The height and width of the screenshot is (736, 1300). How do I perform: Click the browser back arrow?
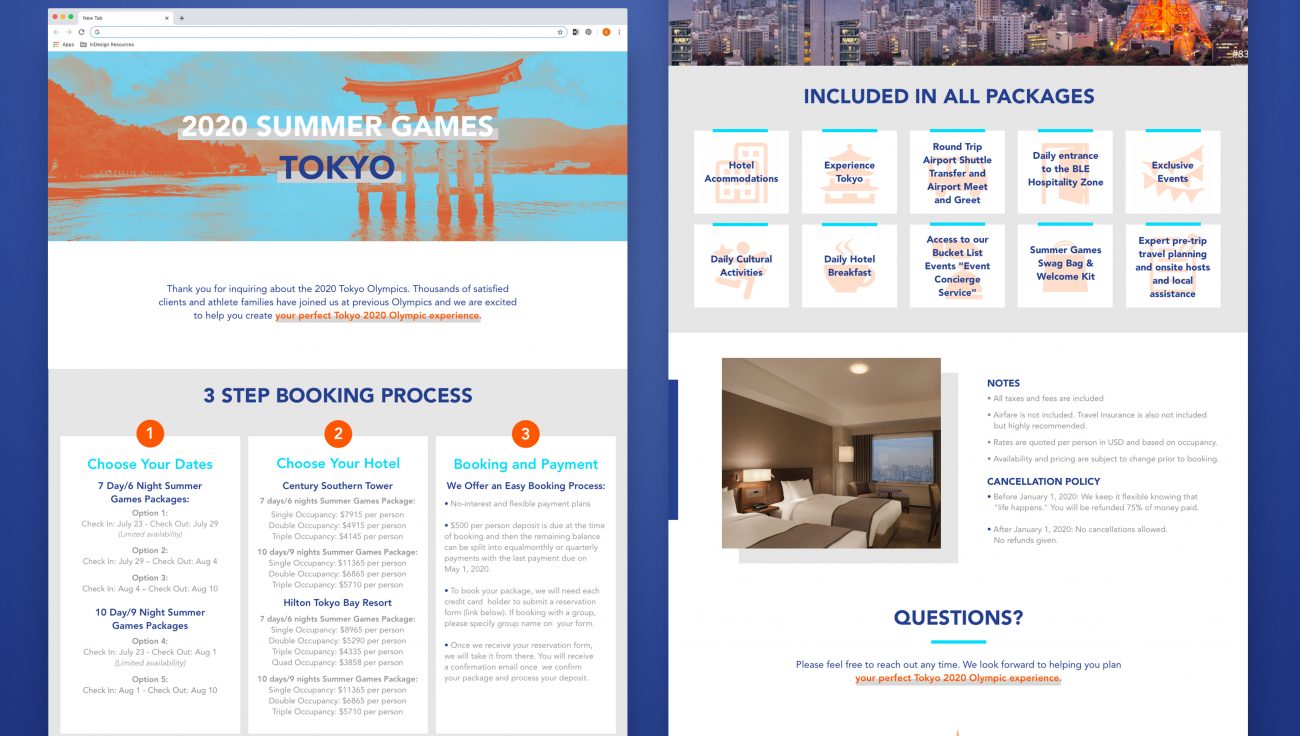[57, 32]
